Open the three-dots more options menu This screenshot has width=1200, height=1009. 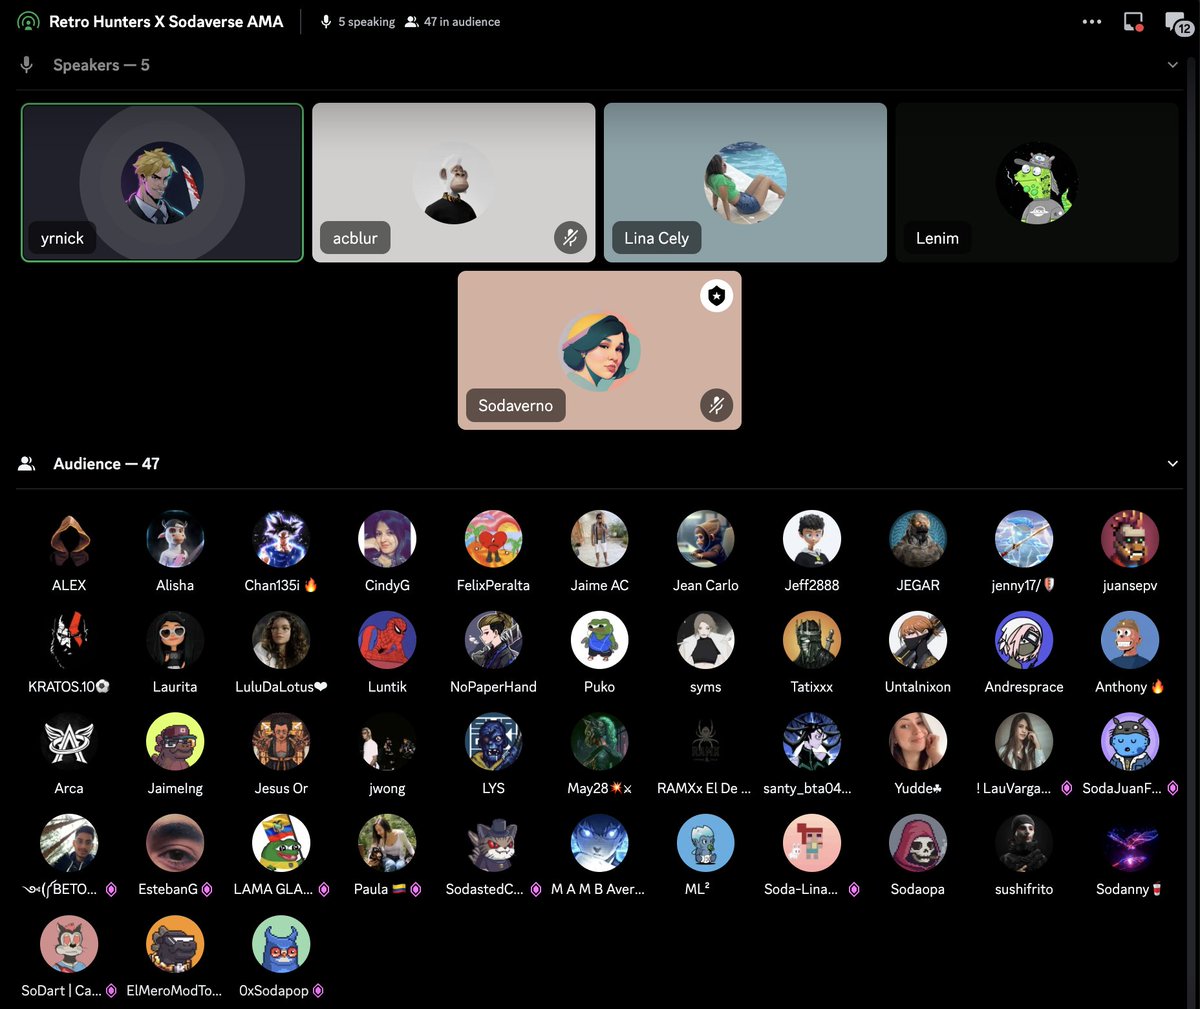[1091, 21]
